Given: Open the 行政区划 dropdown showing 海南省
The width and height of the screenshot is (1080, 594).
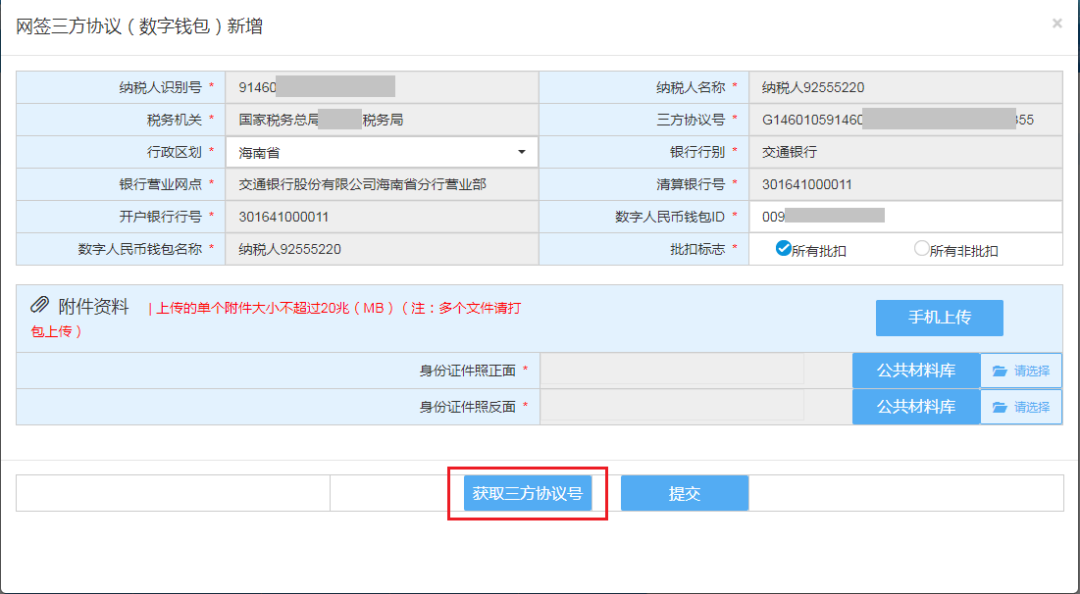Looking at the screenshot, I should click(x=380, y=153).
